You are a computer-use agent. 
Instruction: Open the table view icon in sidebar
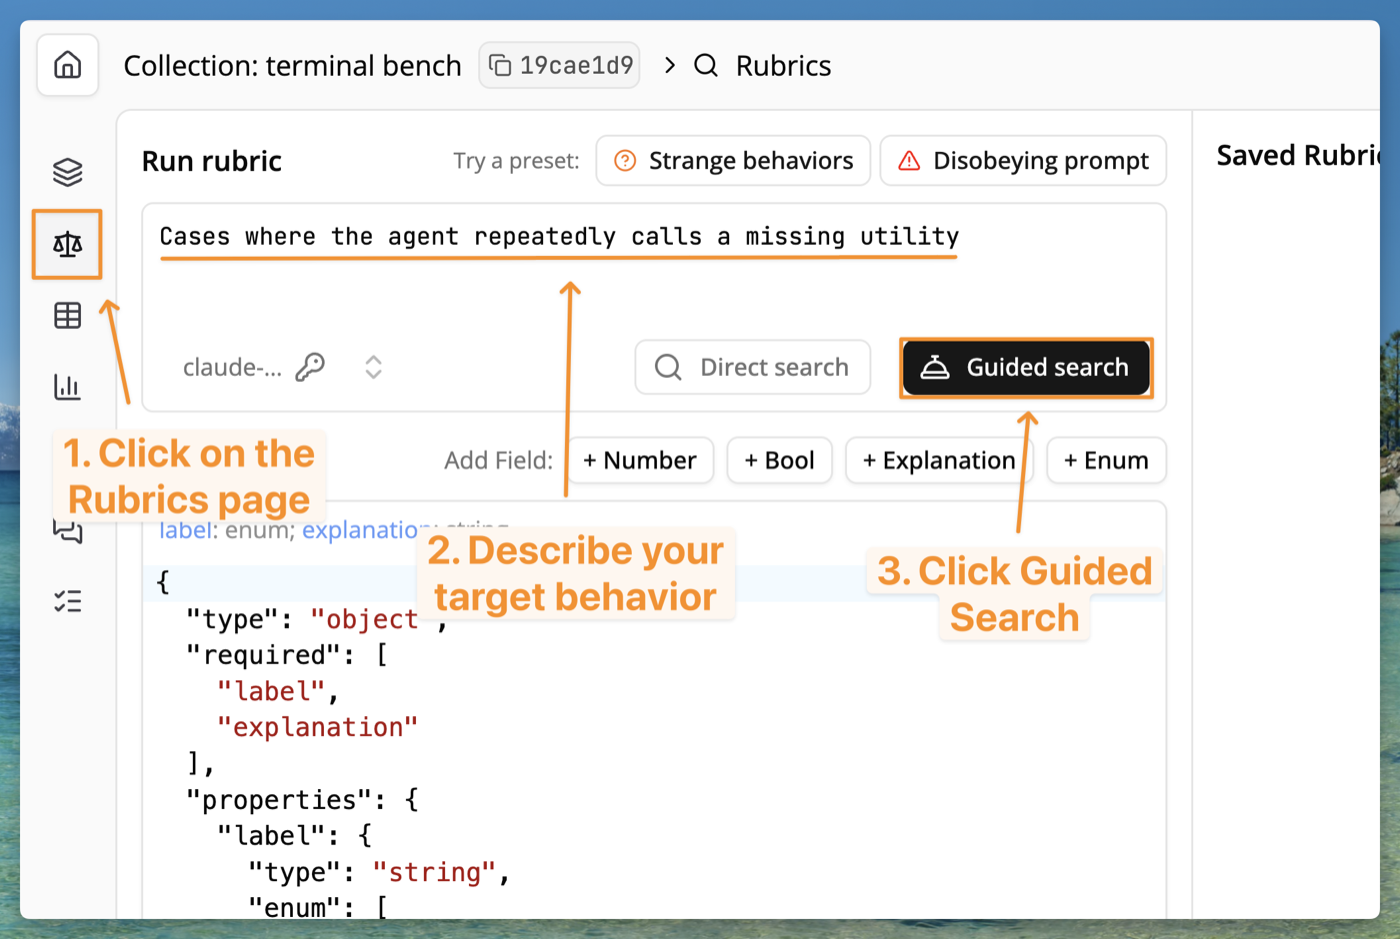(x=67, y=315)
